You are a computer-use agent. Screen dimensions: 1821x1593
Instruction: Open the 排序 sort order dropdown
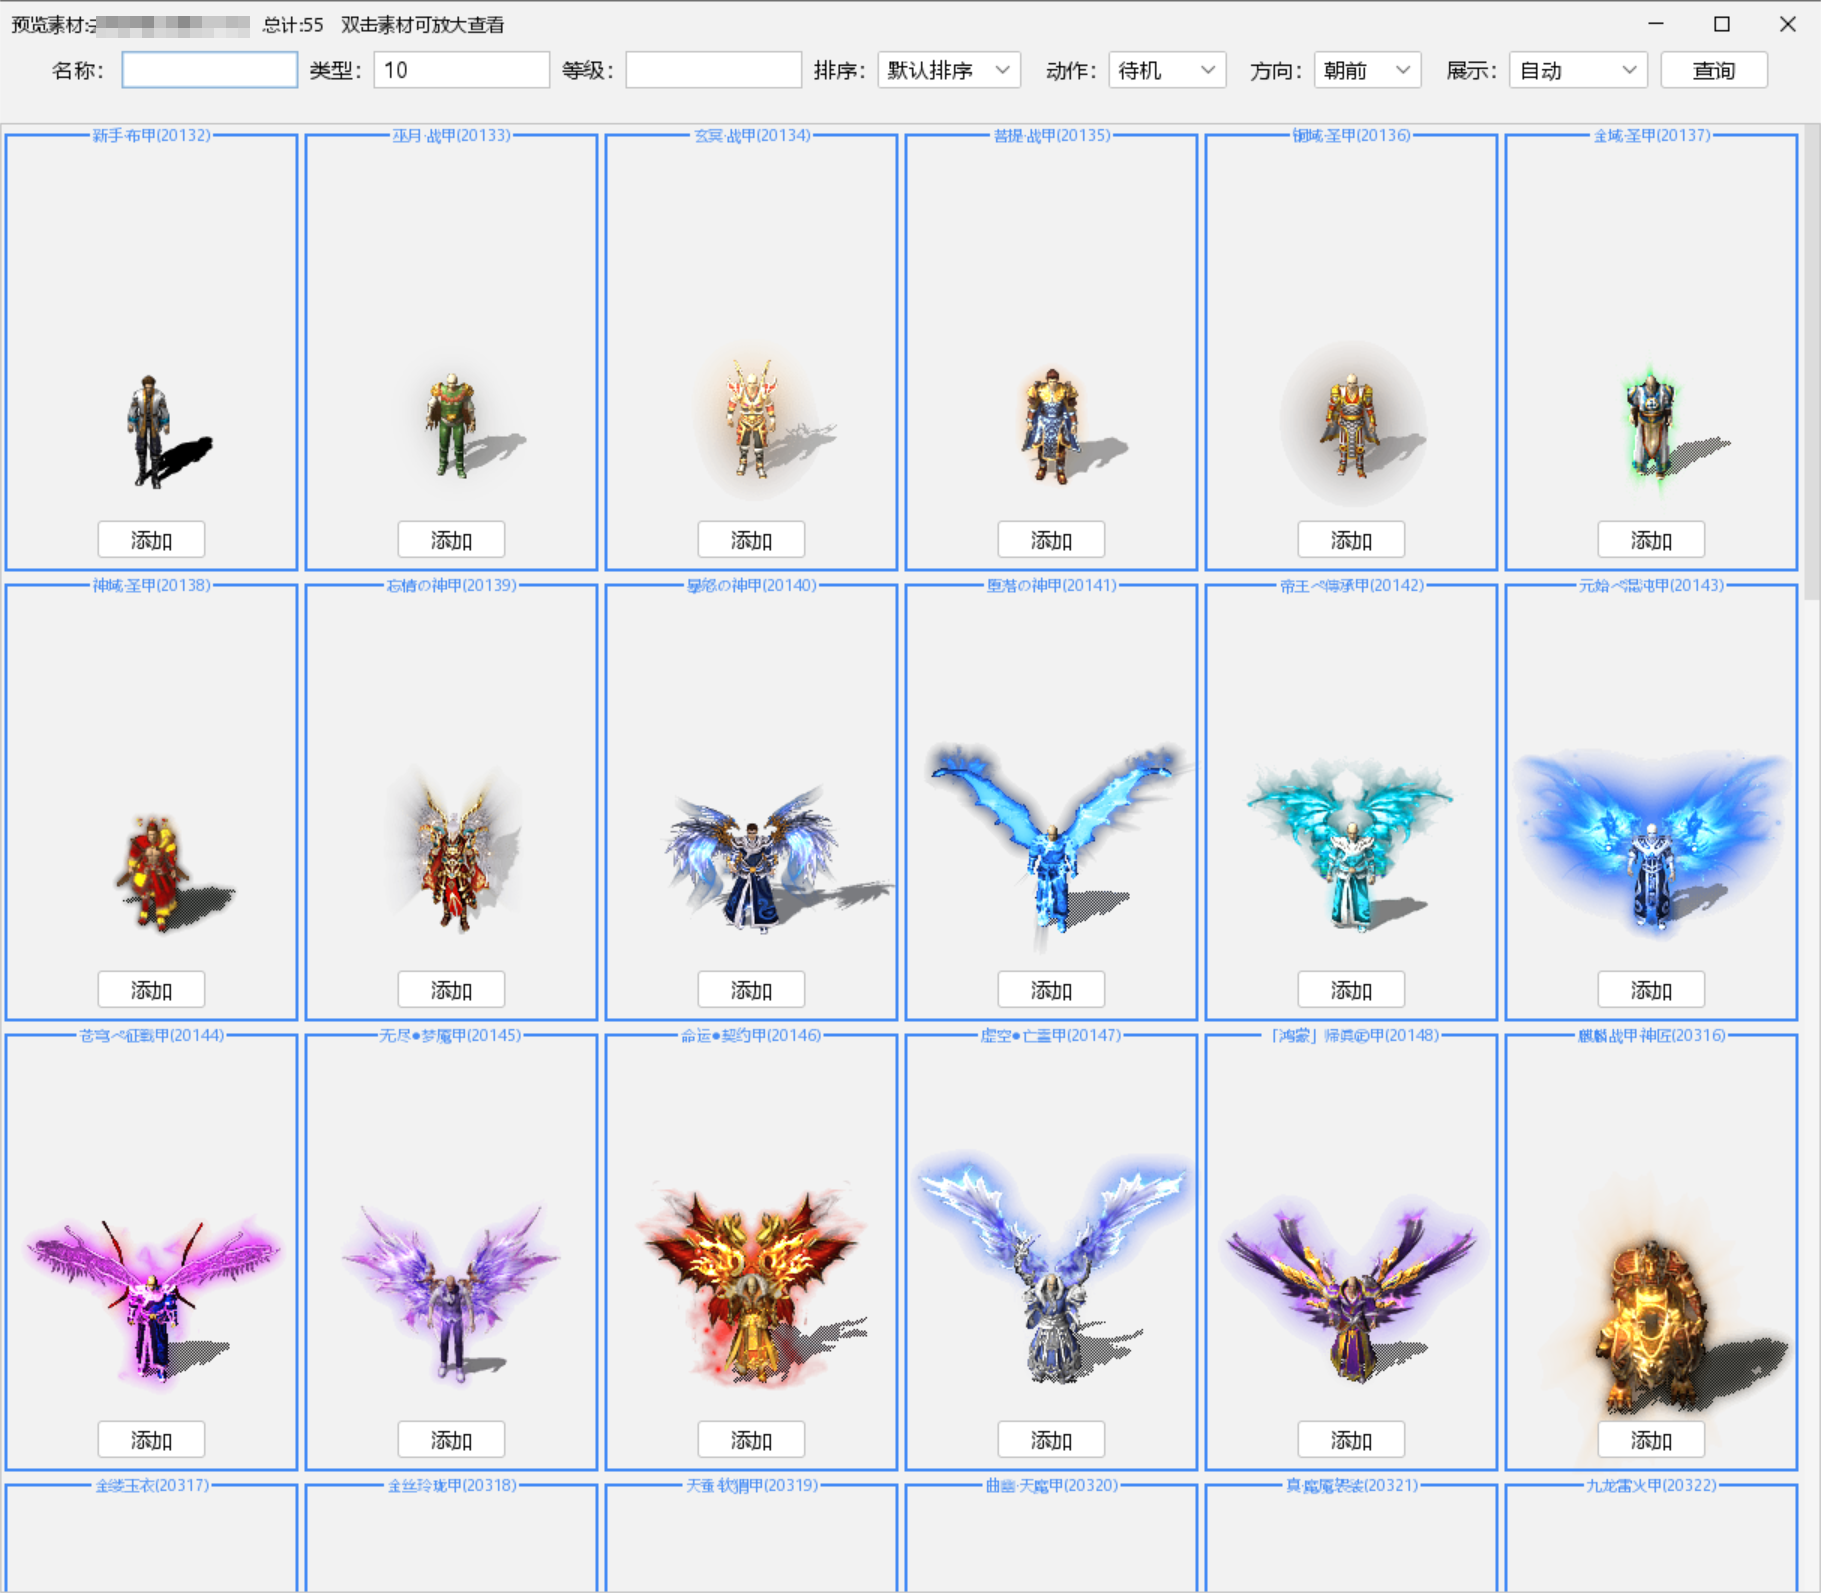click(x=948, y=70)
